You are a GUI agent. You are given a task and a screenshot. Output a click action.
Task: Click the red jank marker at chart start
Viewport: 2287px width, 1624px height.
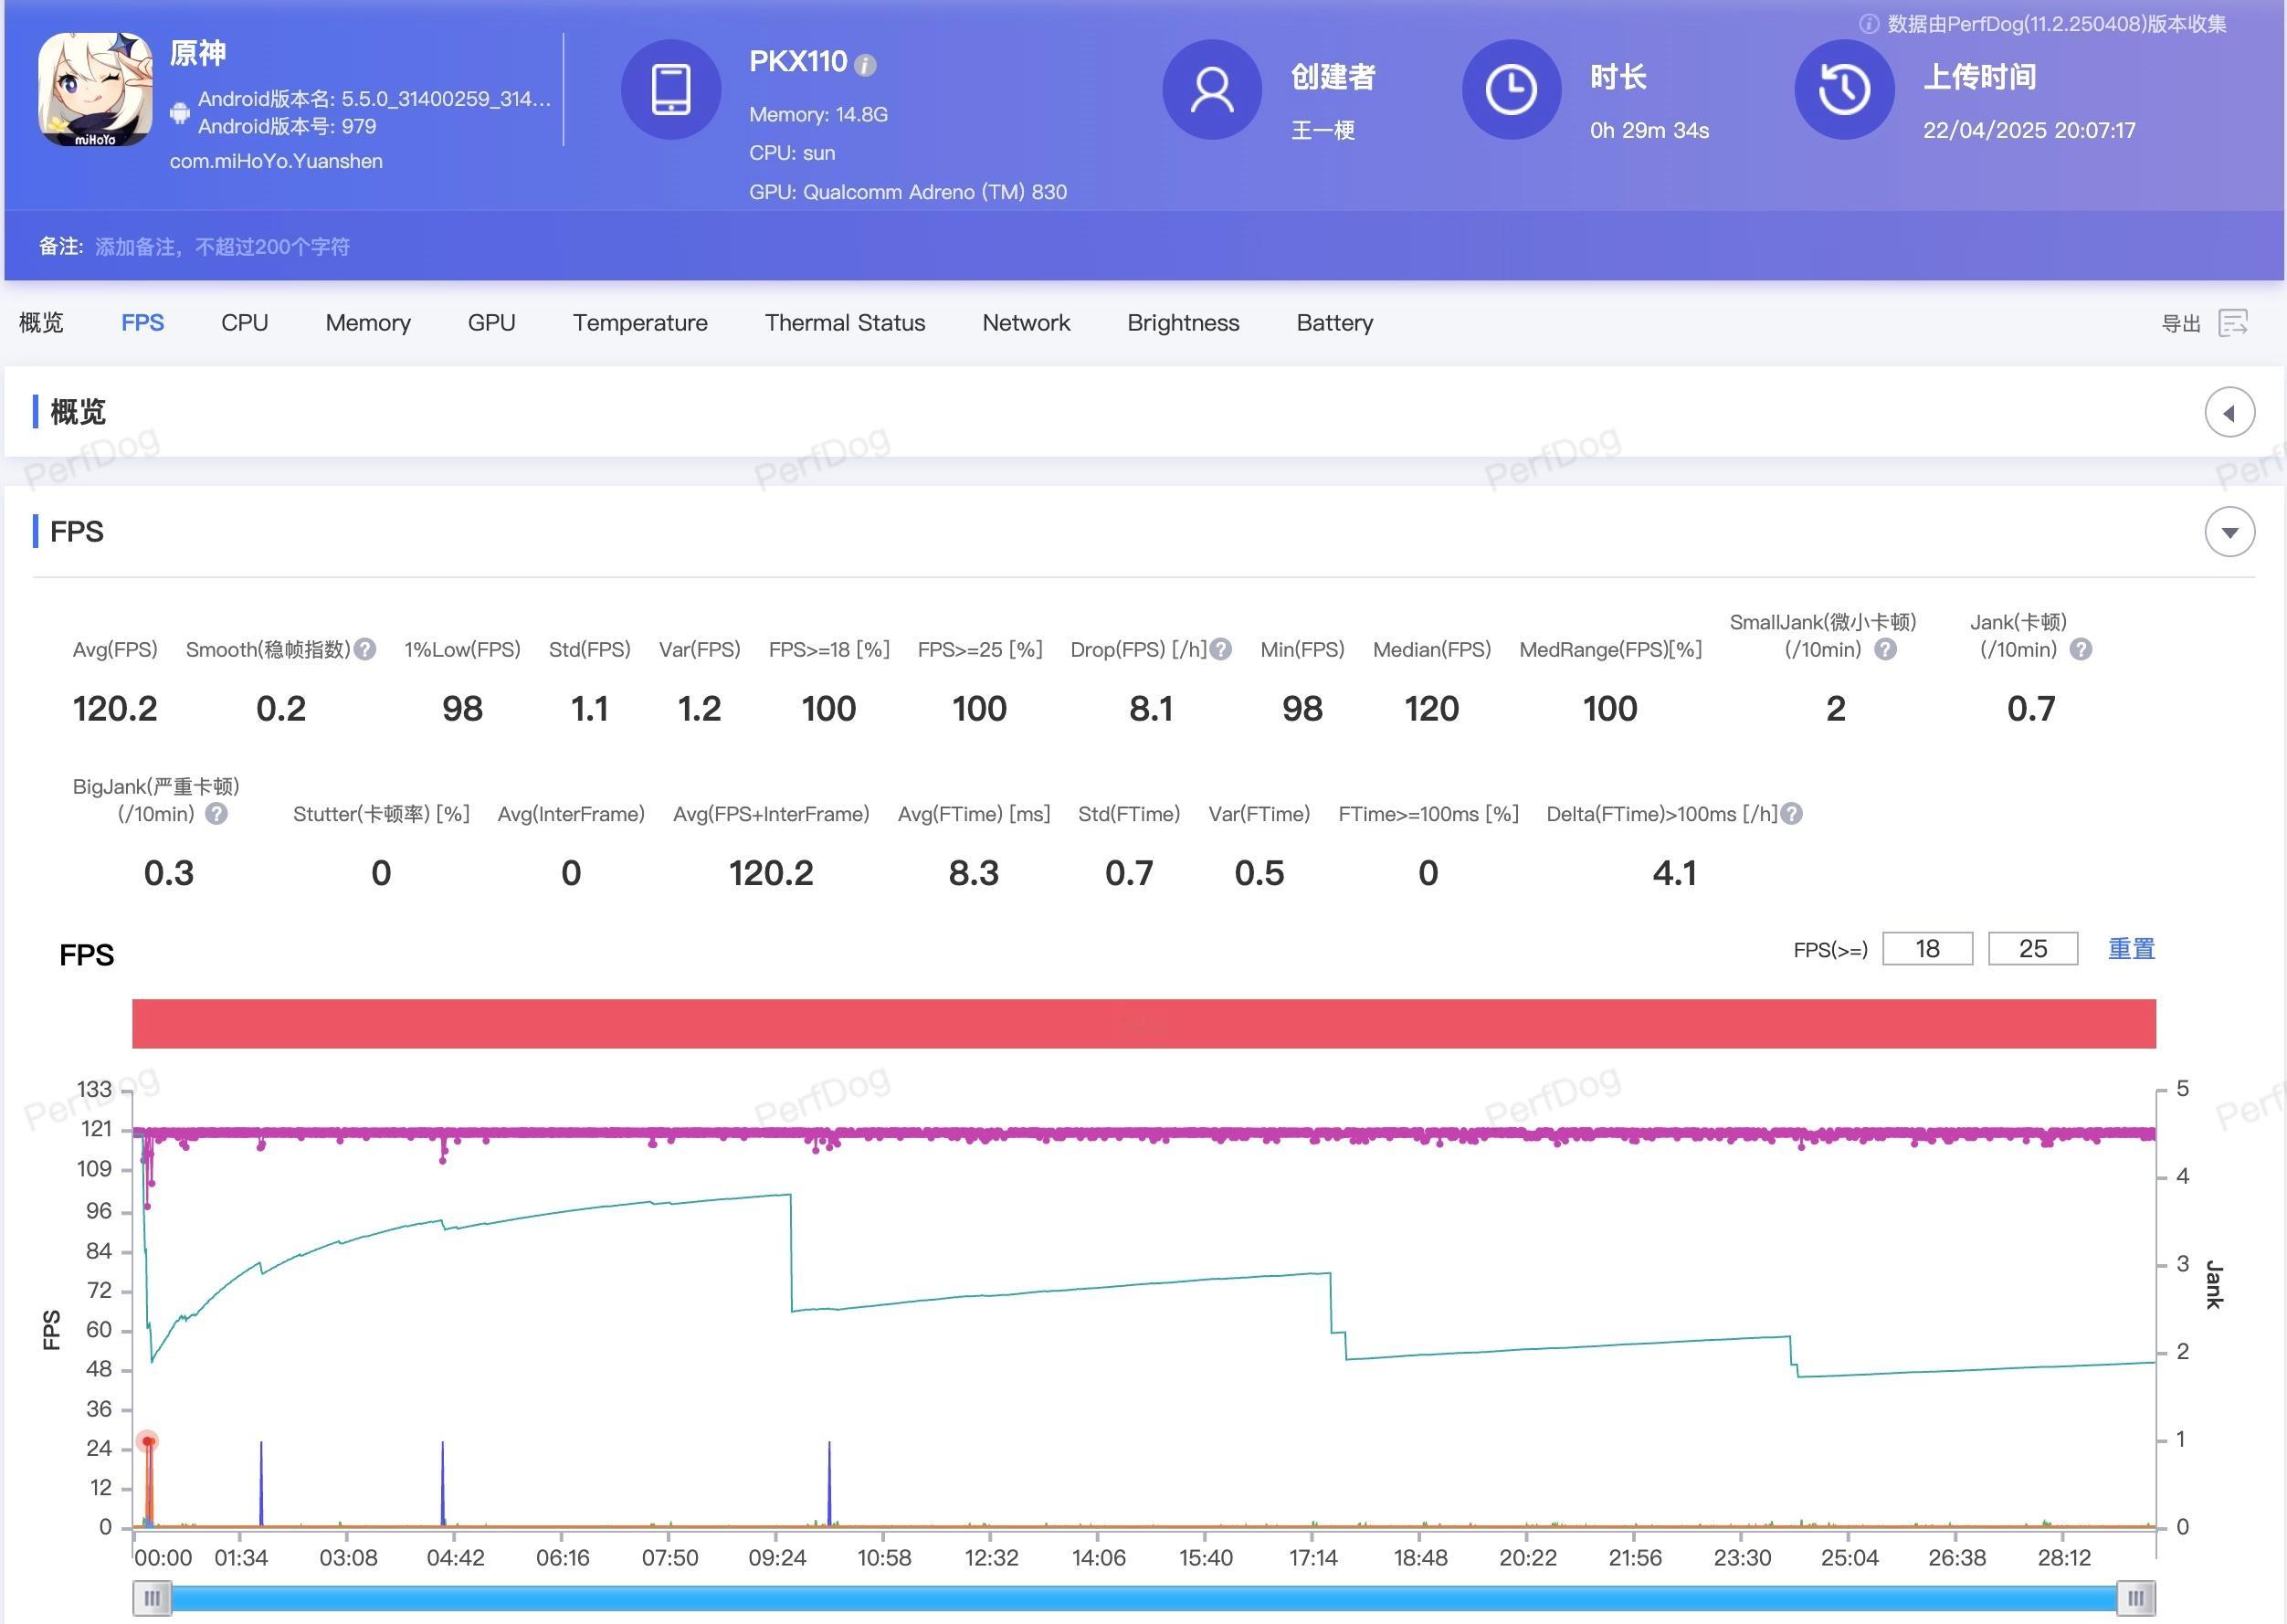click(x=148, y=1441)
